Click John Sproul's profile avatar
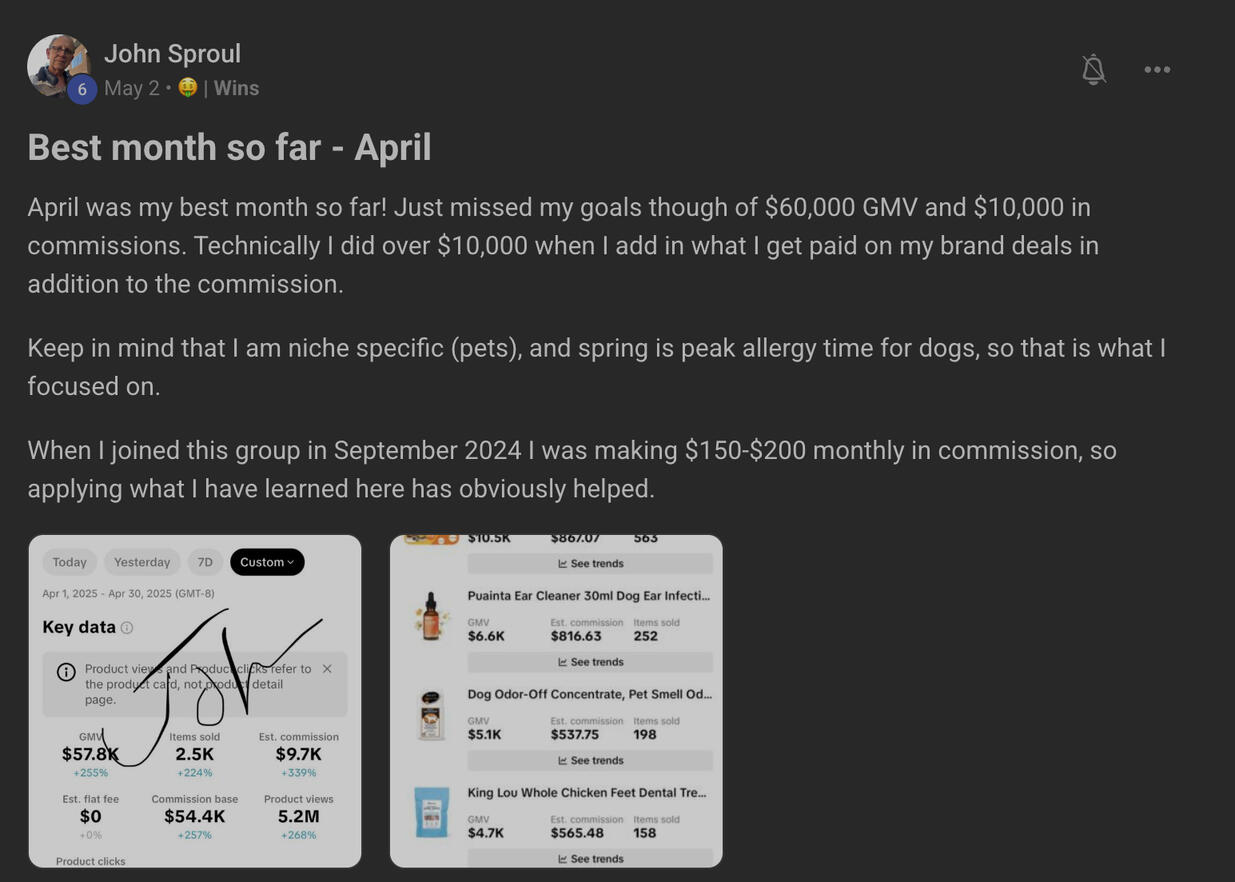 coord(57,64)
